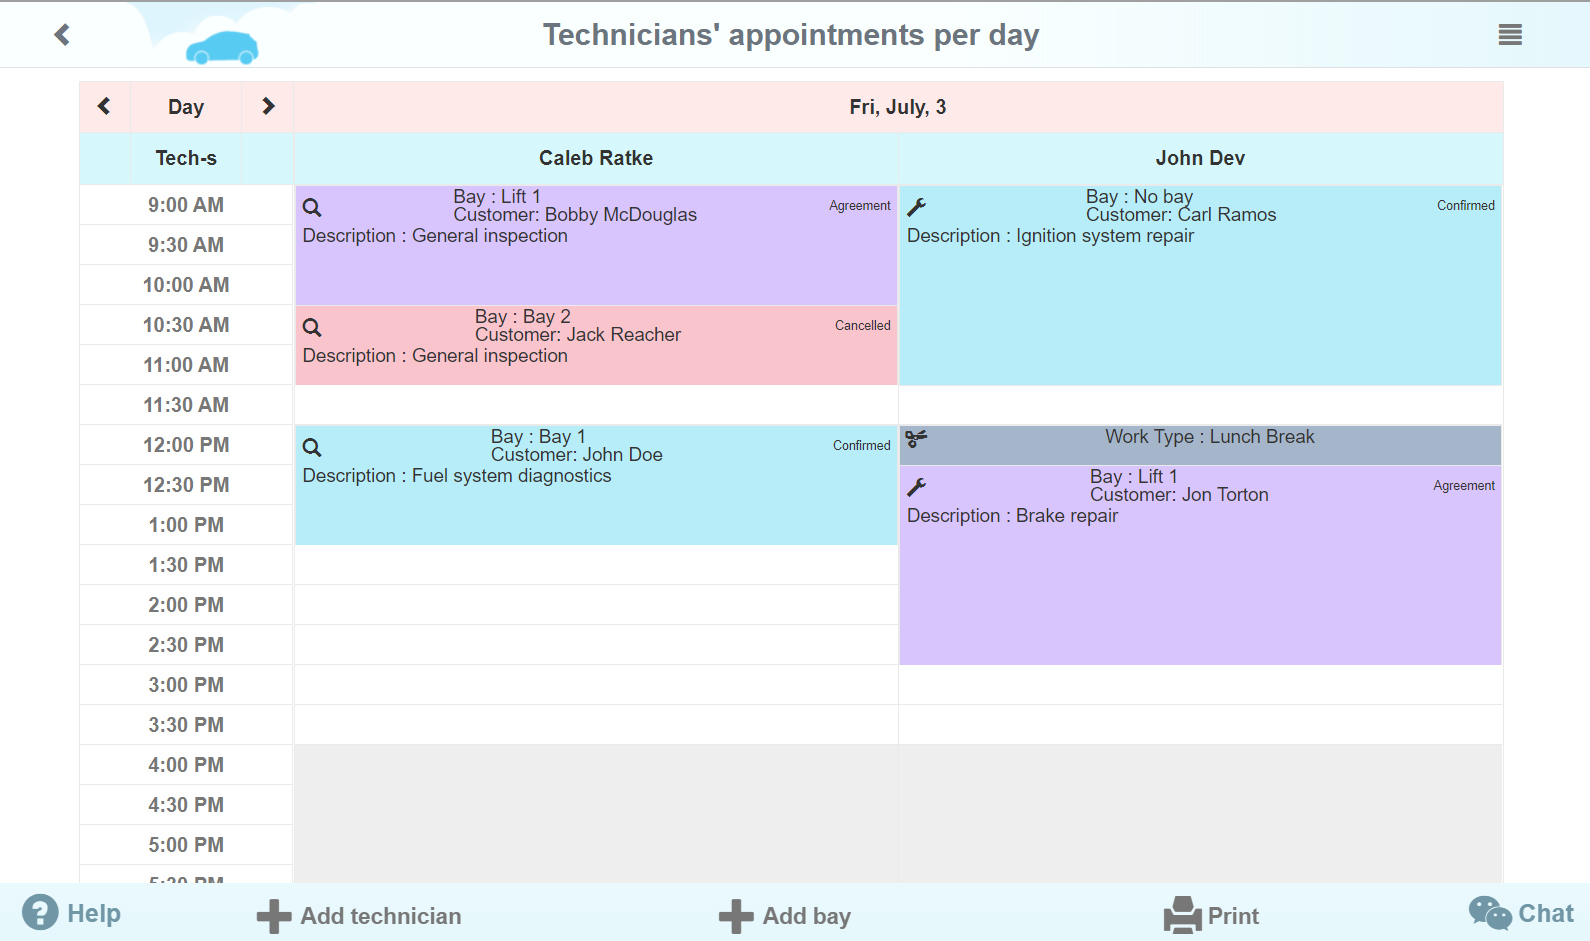
Task: Open the hamburger menu icon
Action: (1510, 35)
